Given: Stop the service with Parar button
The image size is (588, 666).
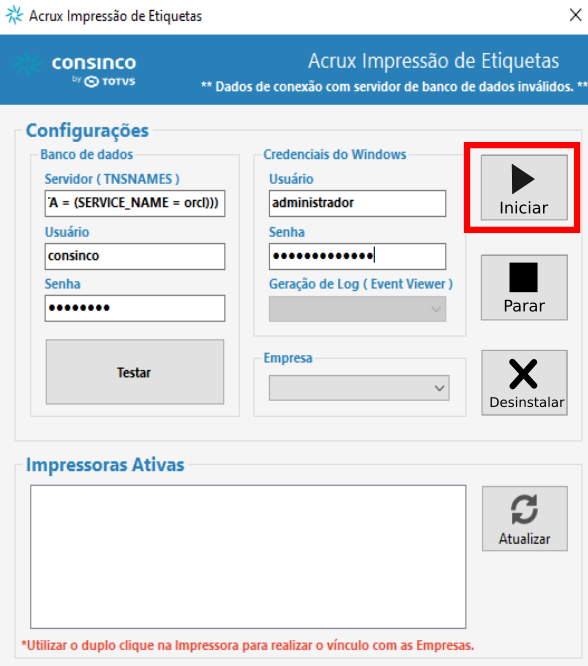Looking at the screenshot, I should tap(524, 288).
